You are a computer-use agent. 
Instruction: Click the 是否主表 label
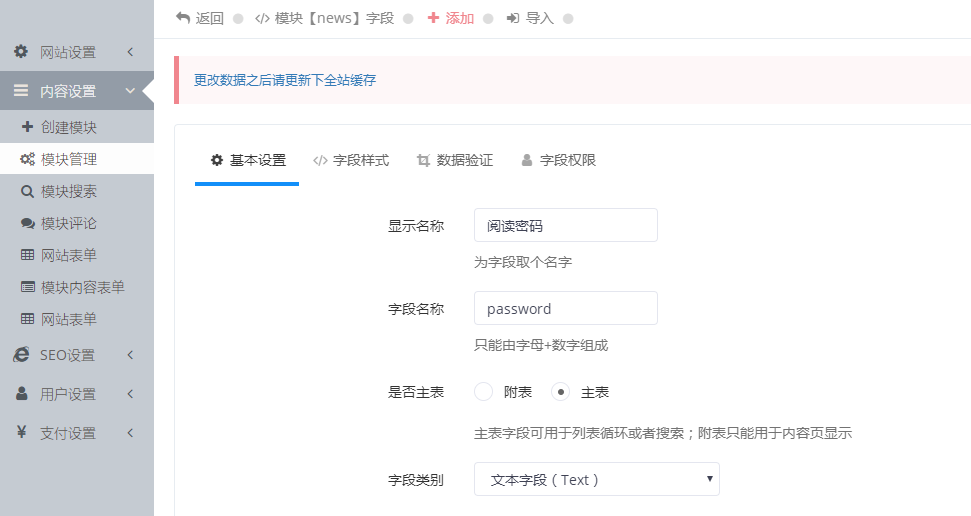416,392
